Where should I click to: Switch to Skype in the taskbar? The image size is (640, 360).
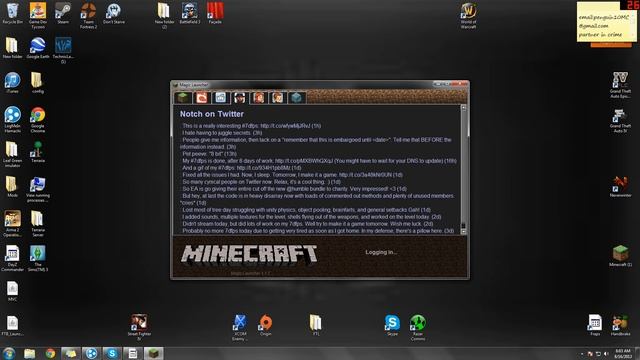[x=112, y=353]
